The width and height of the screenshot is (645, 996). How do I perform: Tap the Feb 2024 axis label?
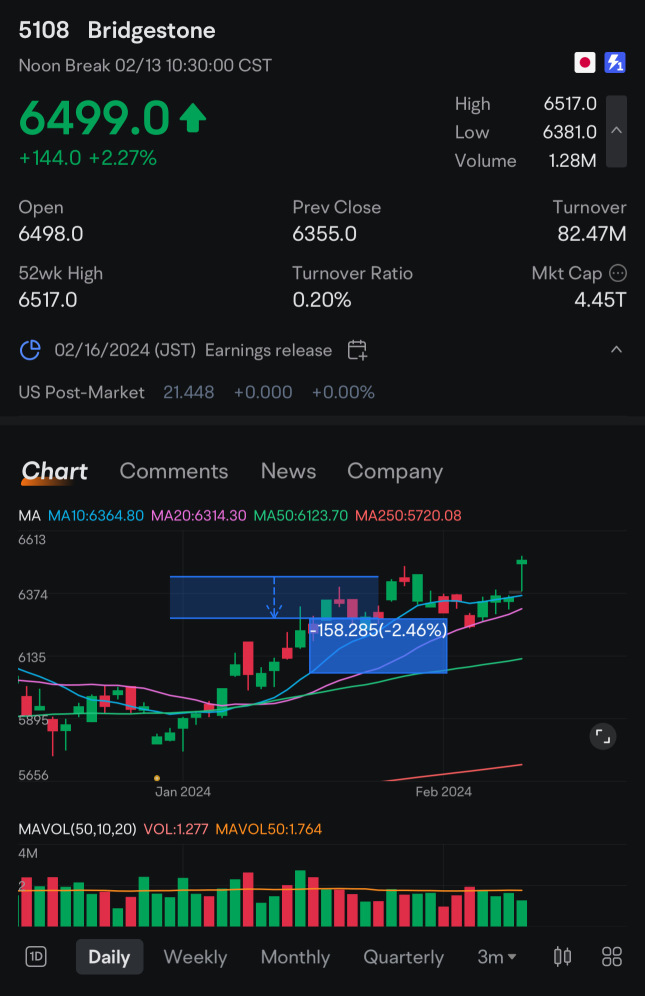click(444, 791)
